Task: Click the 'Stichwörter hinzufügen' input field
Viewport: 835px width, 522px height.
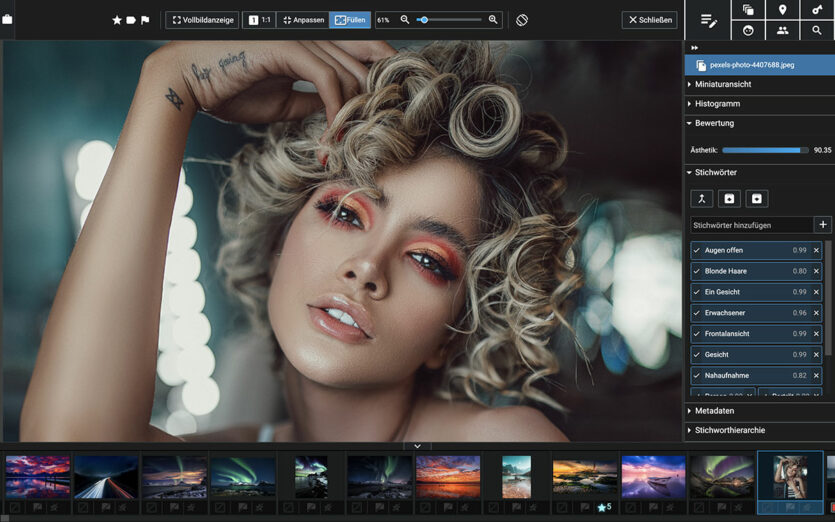Action: pyautogui.click(x=751, y=225)
